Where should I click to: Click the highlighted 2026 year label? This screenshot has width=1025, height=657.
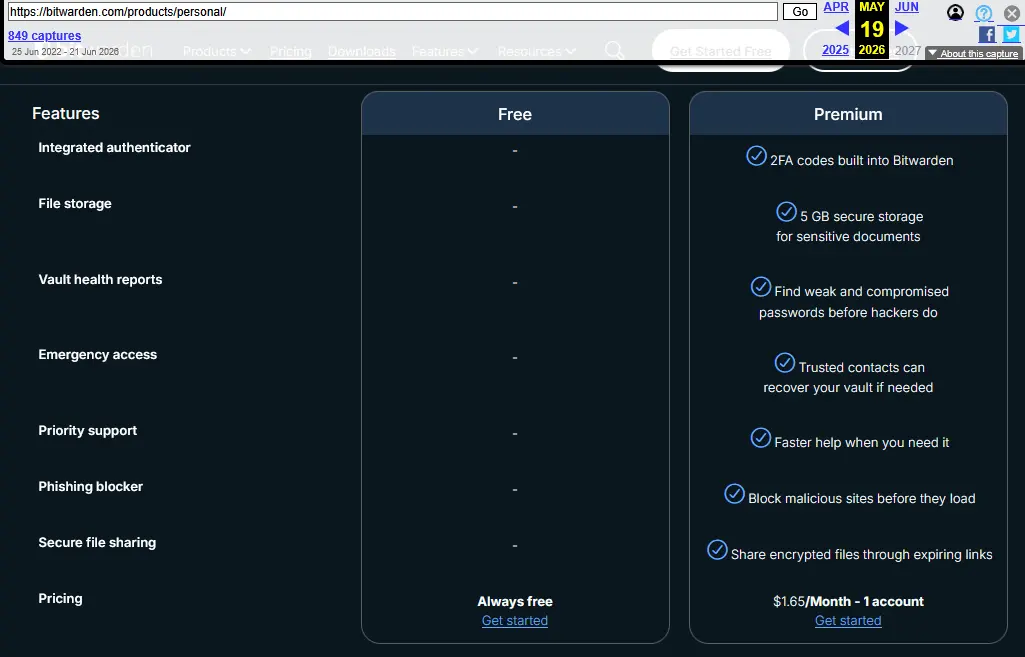click(x=871, y=50)
